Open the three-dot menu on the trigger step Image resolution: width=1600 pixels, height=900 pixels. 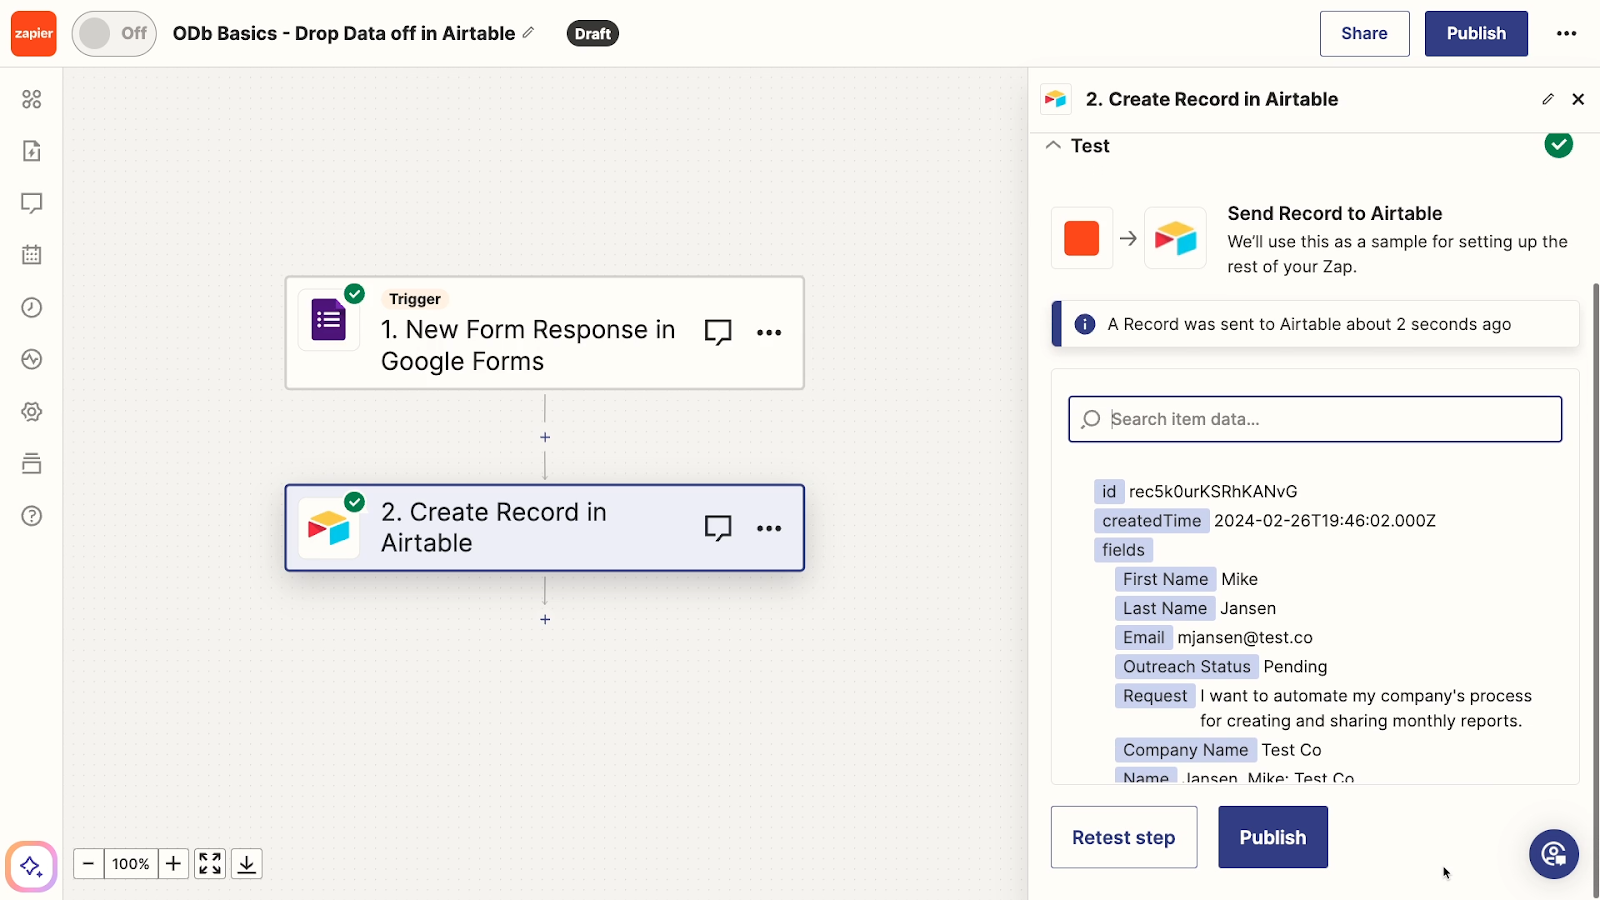769,332
